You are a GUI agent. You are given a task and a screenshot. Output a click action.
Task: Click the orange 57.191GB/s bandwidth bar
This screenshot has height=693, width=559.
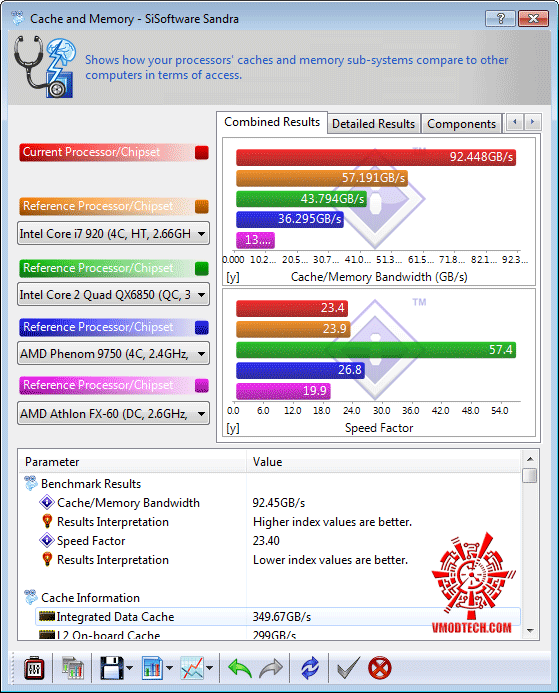(322, 178)
